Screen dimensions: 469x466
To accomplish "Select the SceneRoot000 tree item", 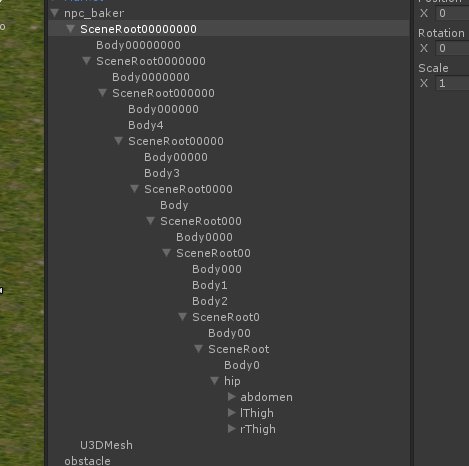I will 201,221.
